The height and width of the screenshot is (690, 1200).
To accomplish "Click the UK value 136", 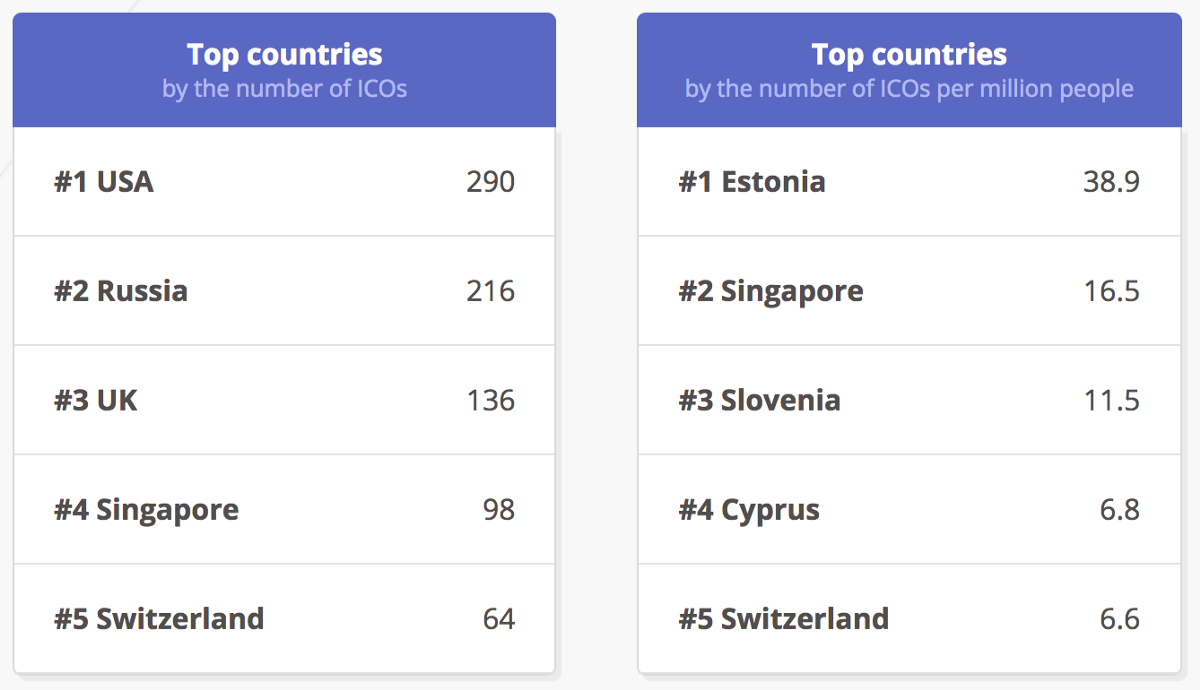I will (x=490, y=401).
